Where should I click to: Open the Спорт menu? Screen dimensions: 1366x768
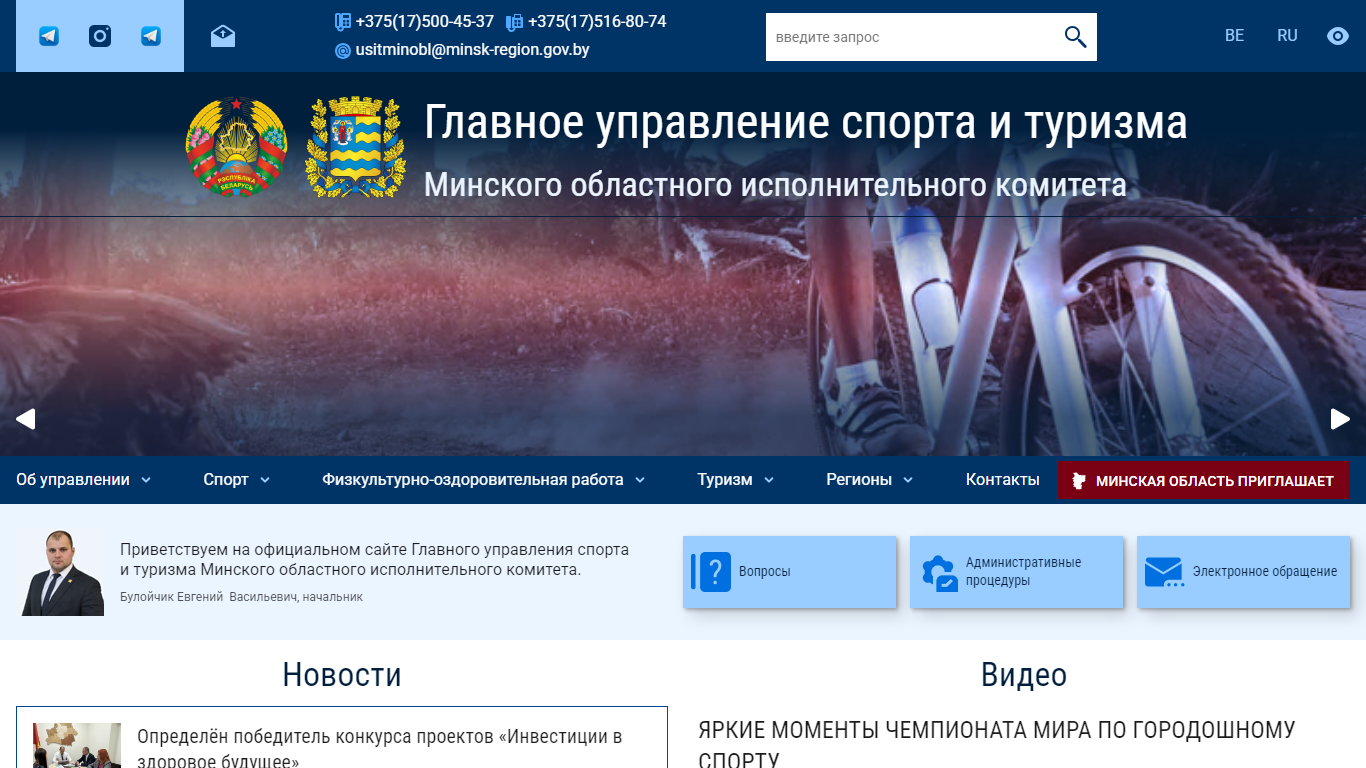click(x=226, y=480)
